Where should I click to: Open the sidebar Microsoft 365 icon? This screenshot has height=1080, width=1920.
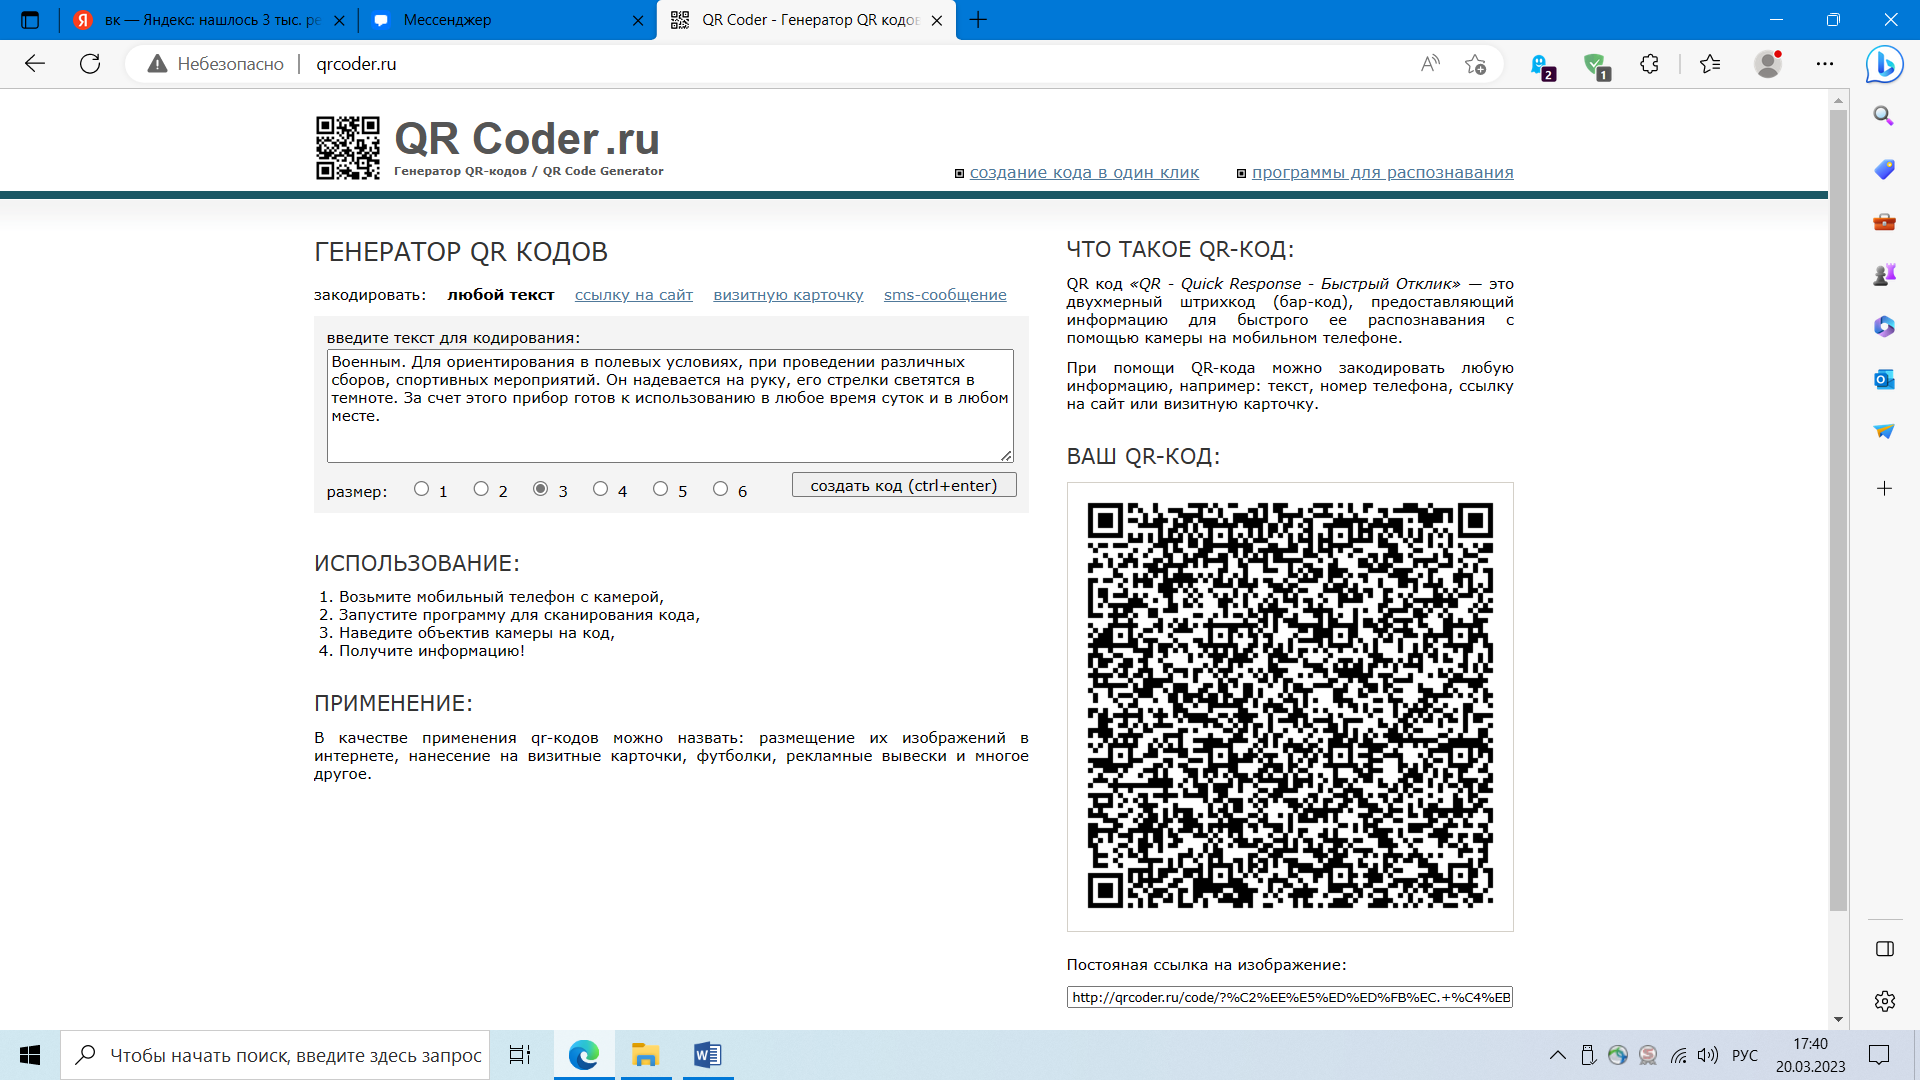[x=1884, y=326]
